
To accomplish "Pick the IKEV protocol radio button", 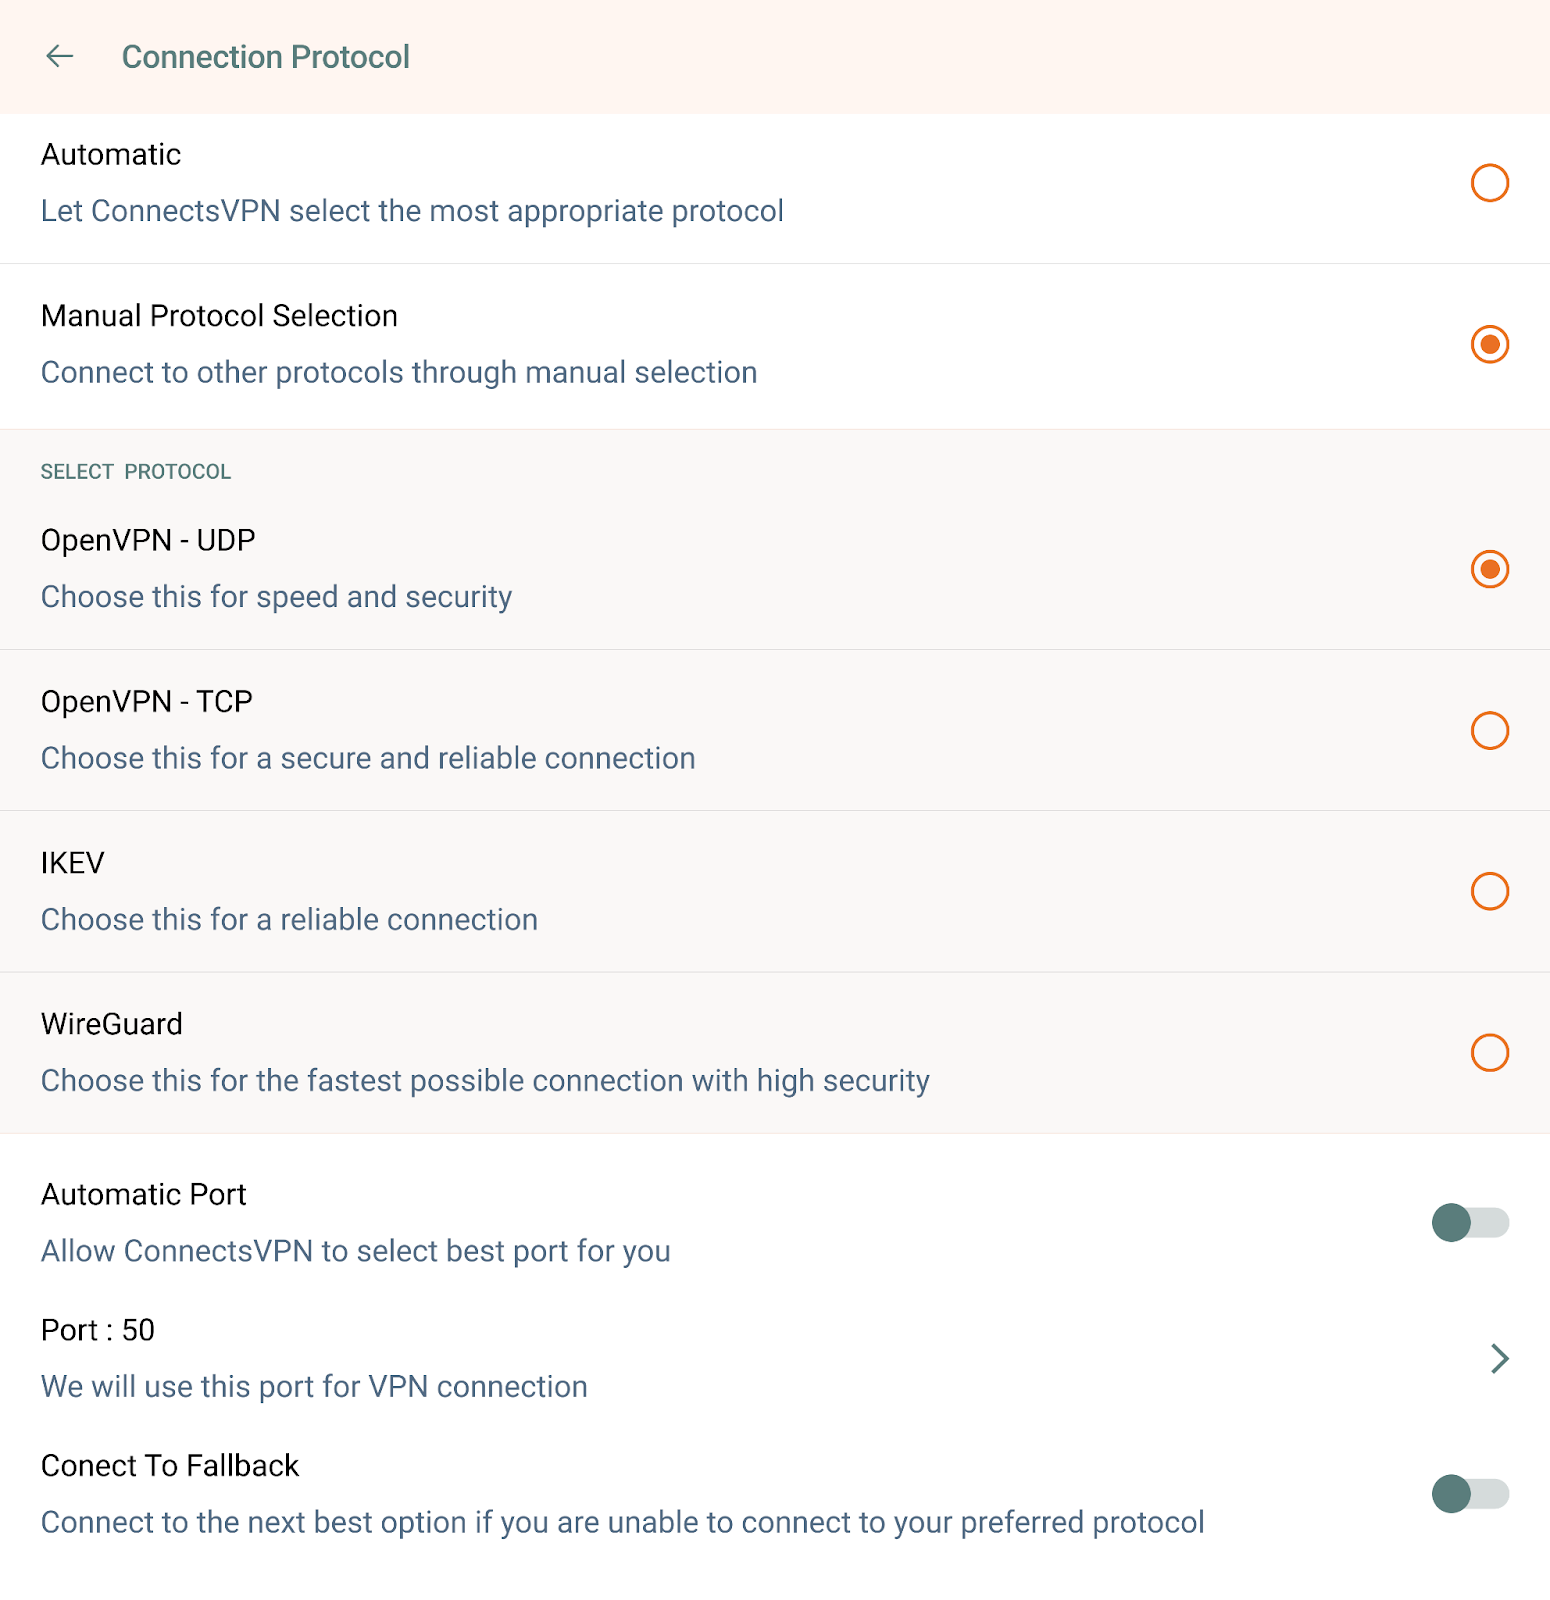I will 1489,891.
